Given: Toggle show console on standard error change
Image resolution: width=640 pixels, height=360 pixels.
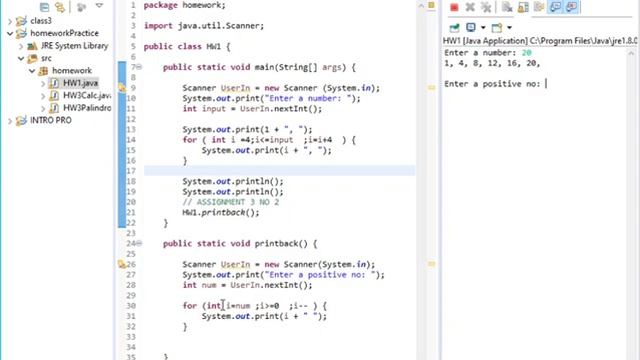Looking at the screenshot, I should (x=571, y=7).
